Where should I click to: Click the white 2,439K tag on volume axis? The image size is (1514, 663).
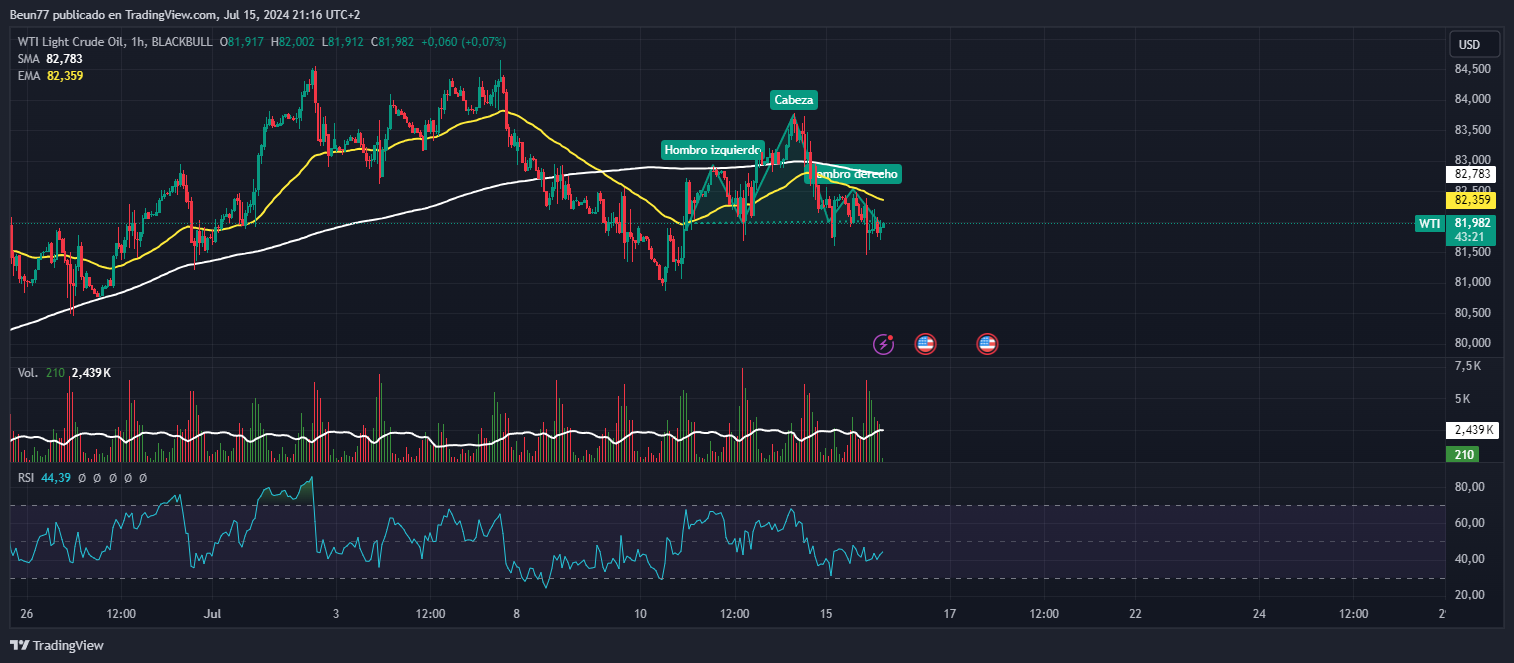pos(1471,430)
